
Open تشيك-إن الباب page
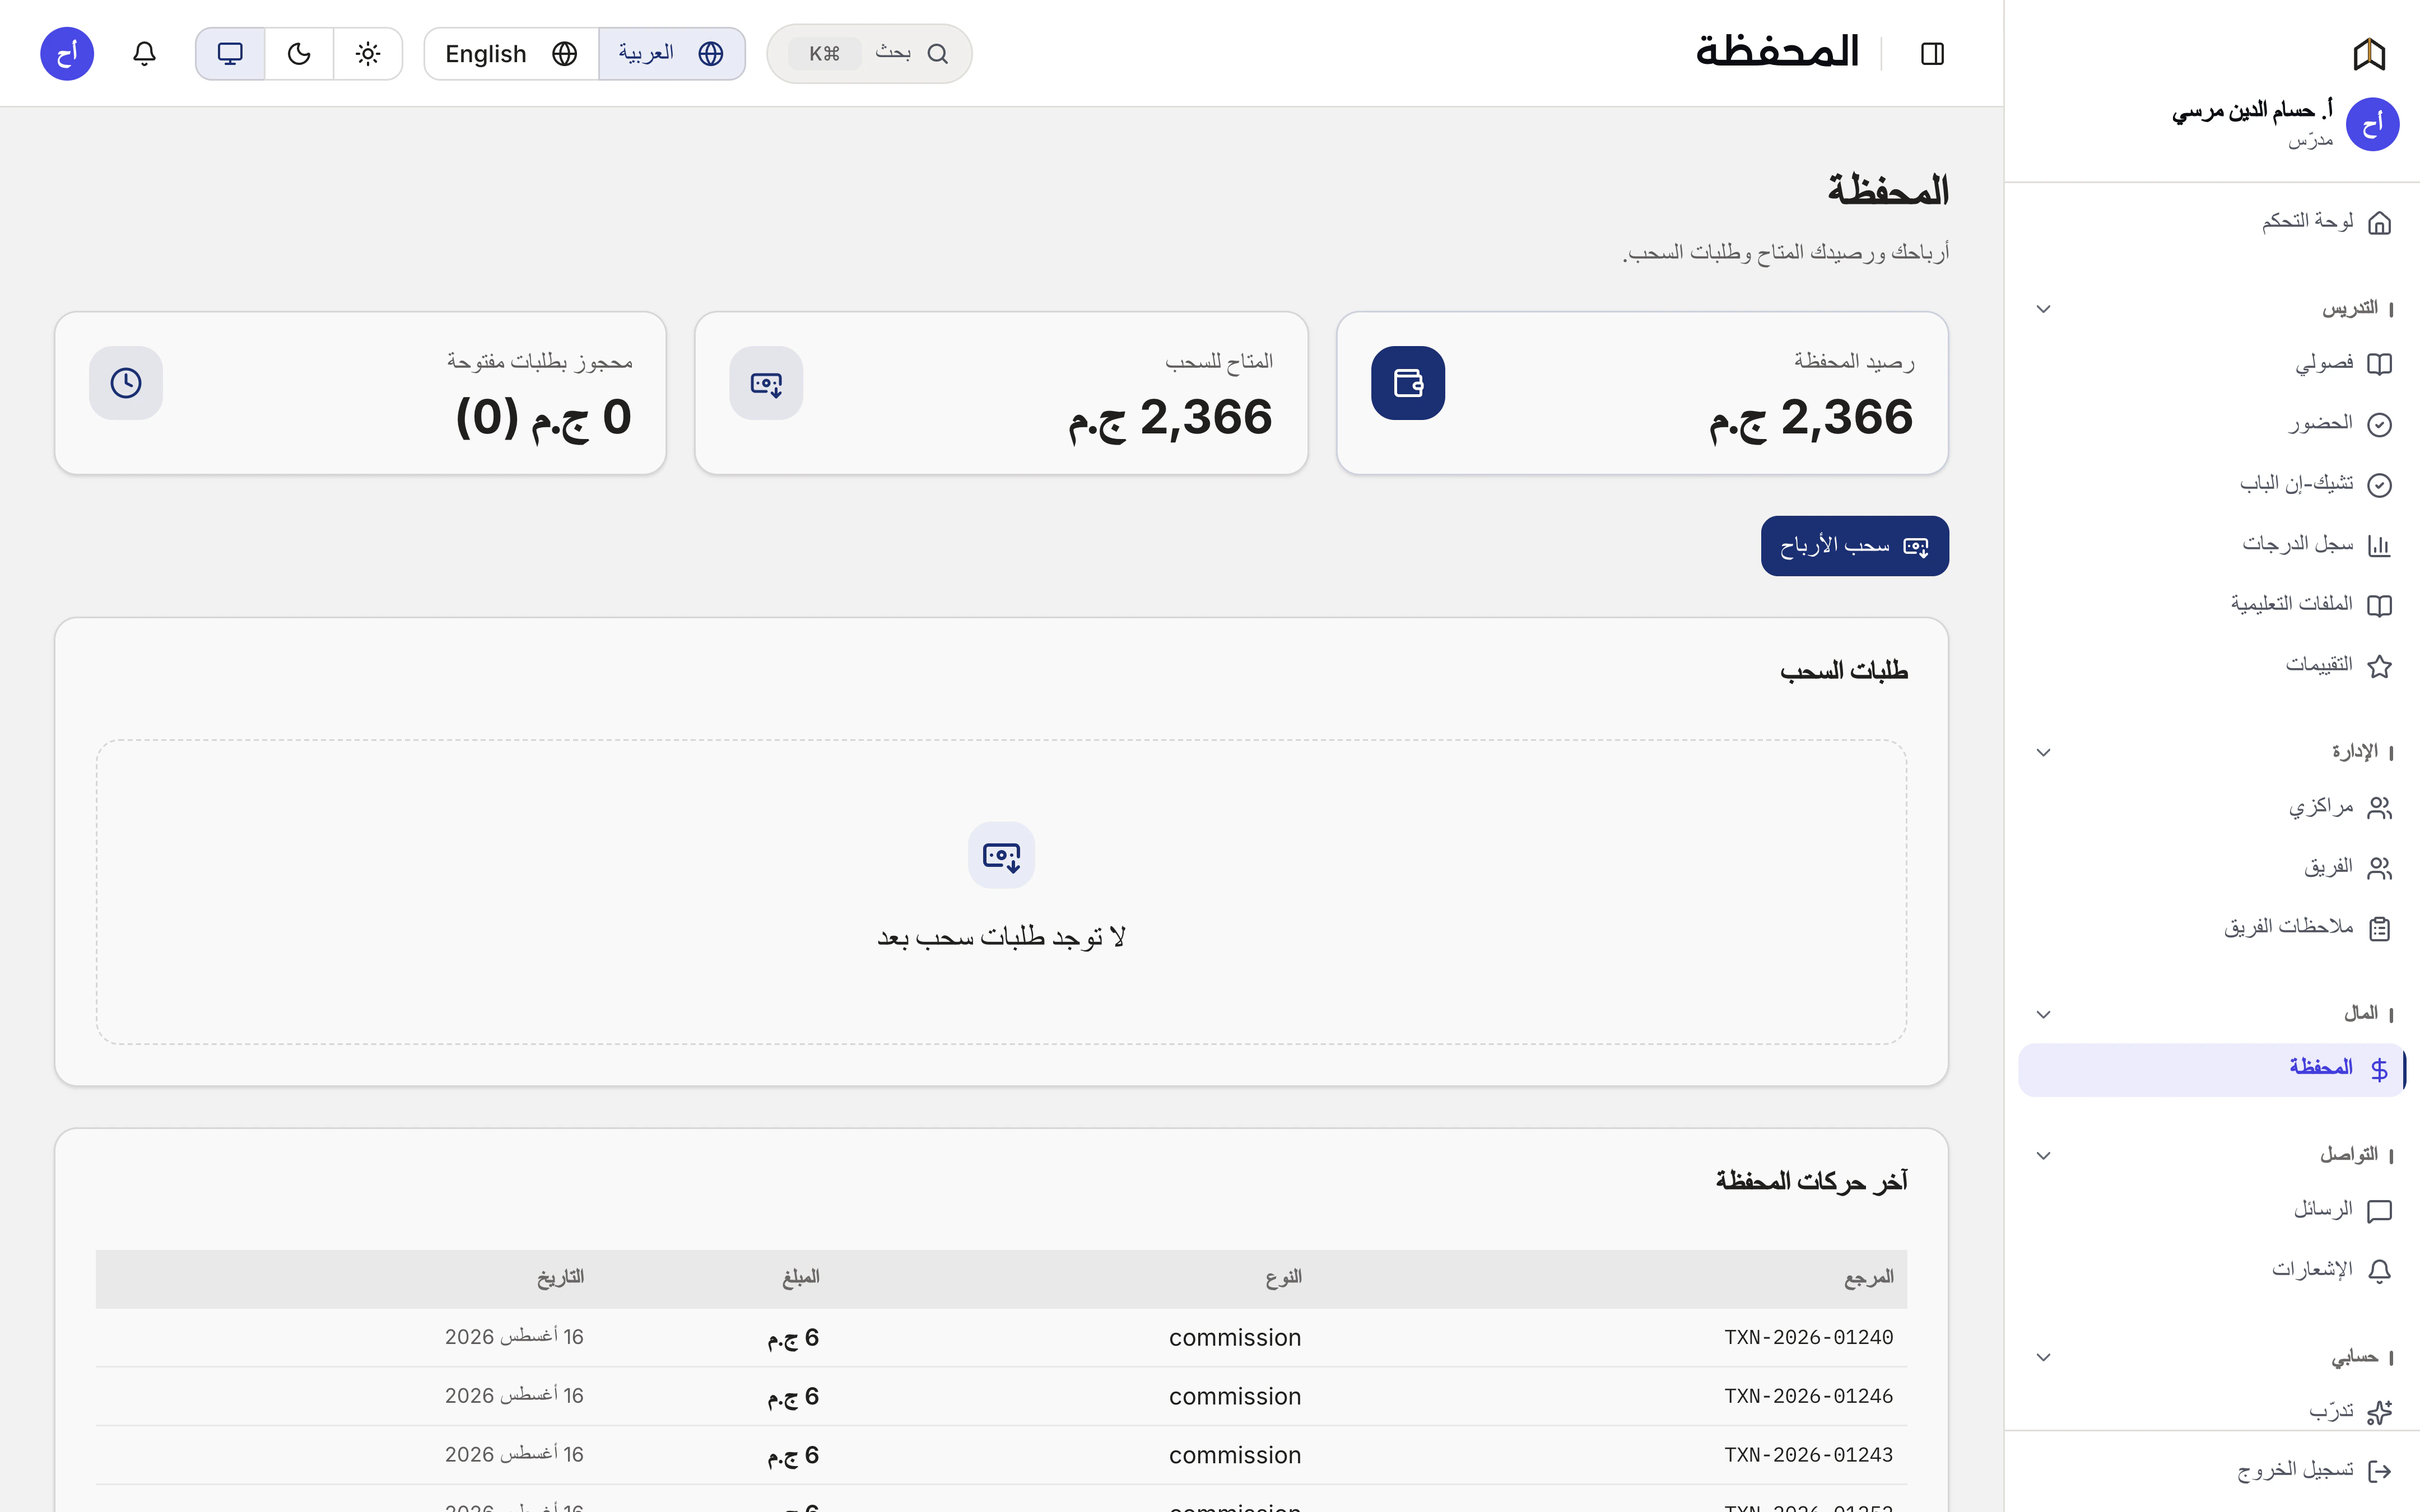[x=2212, y=484]
